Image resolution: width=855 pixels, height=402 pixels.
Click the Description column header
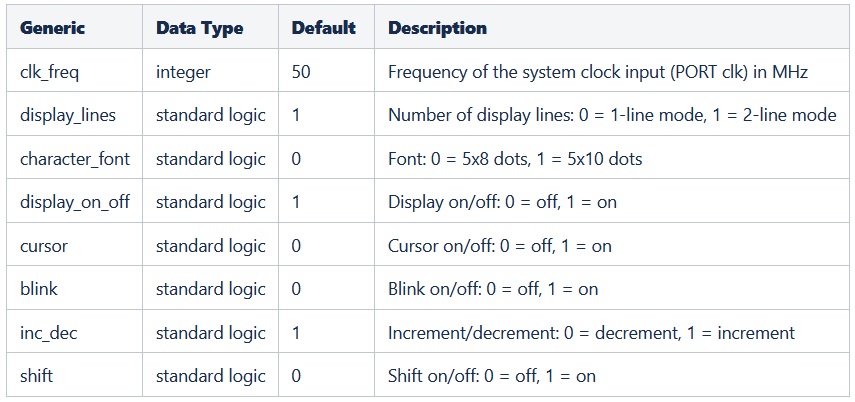click(x=437, y=28)
